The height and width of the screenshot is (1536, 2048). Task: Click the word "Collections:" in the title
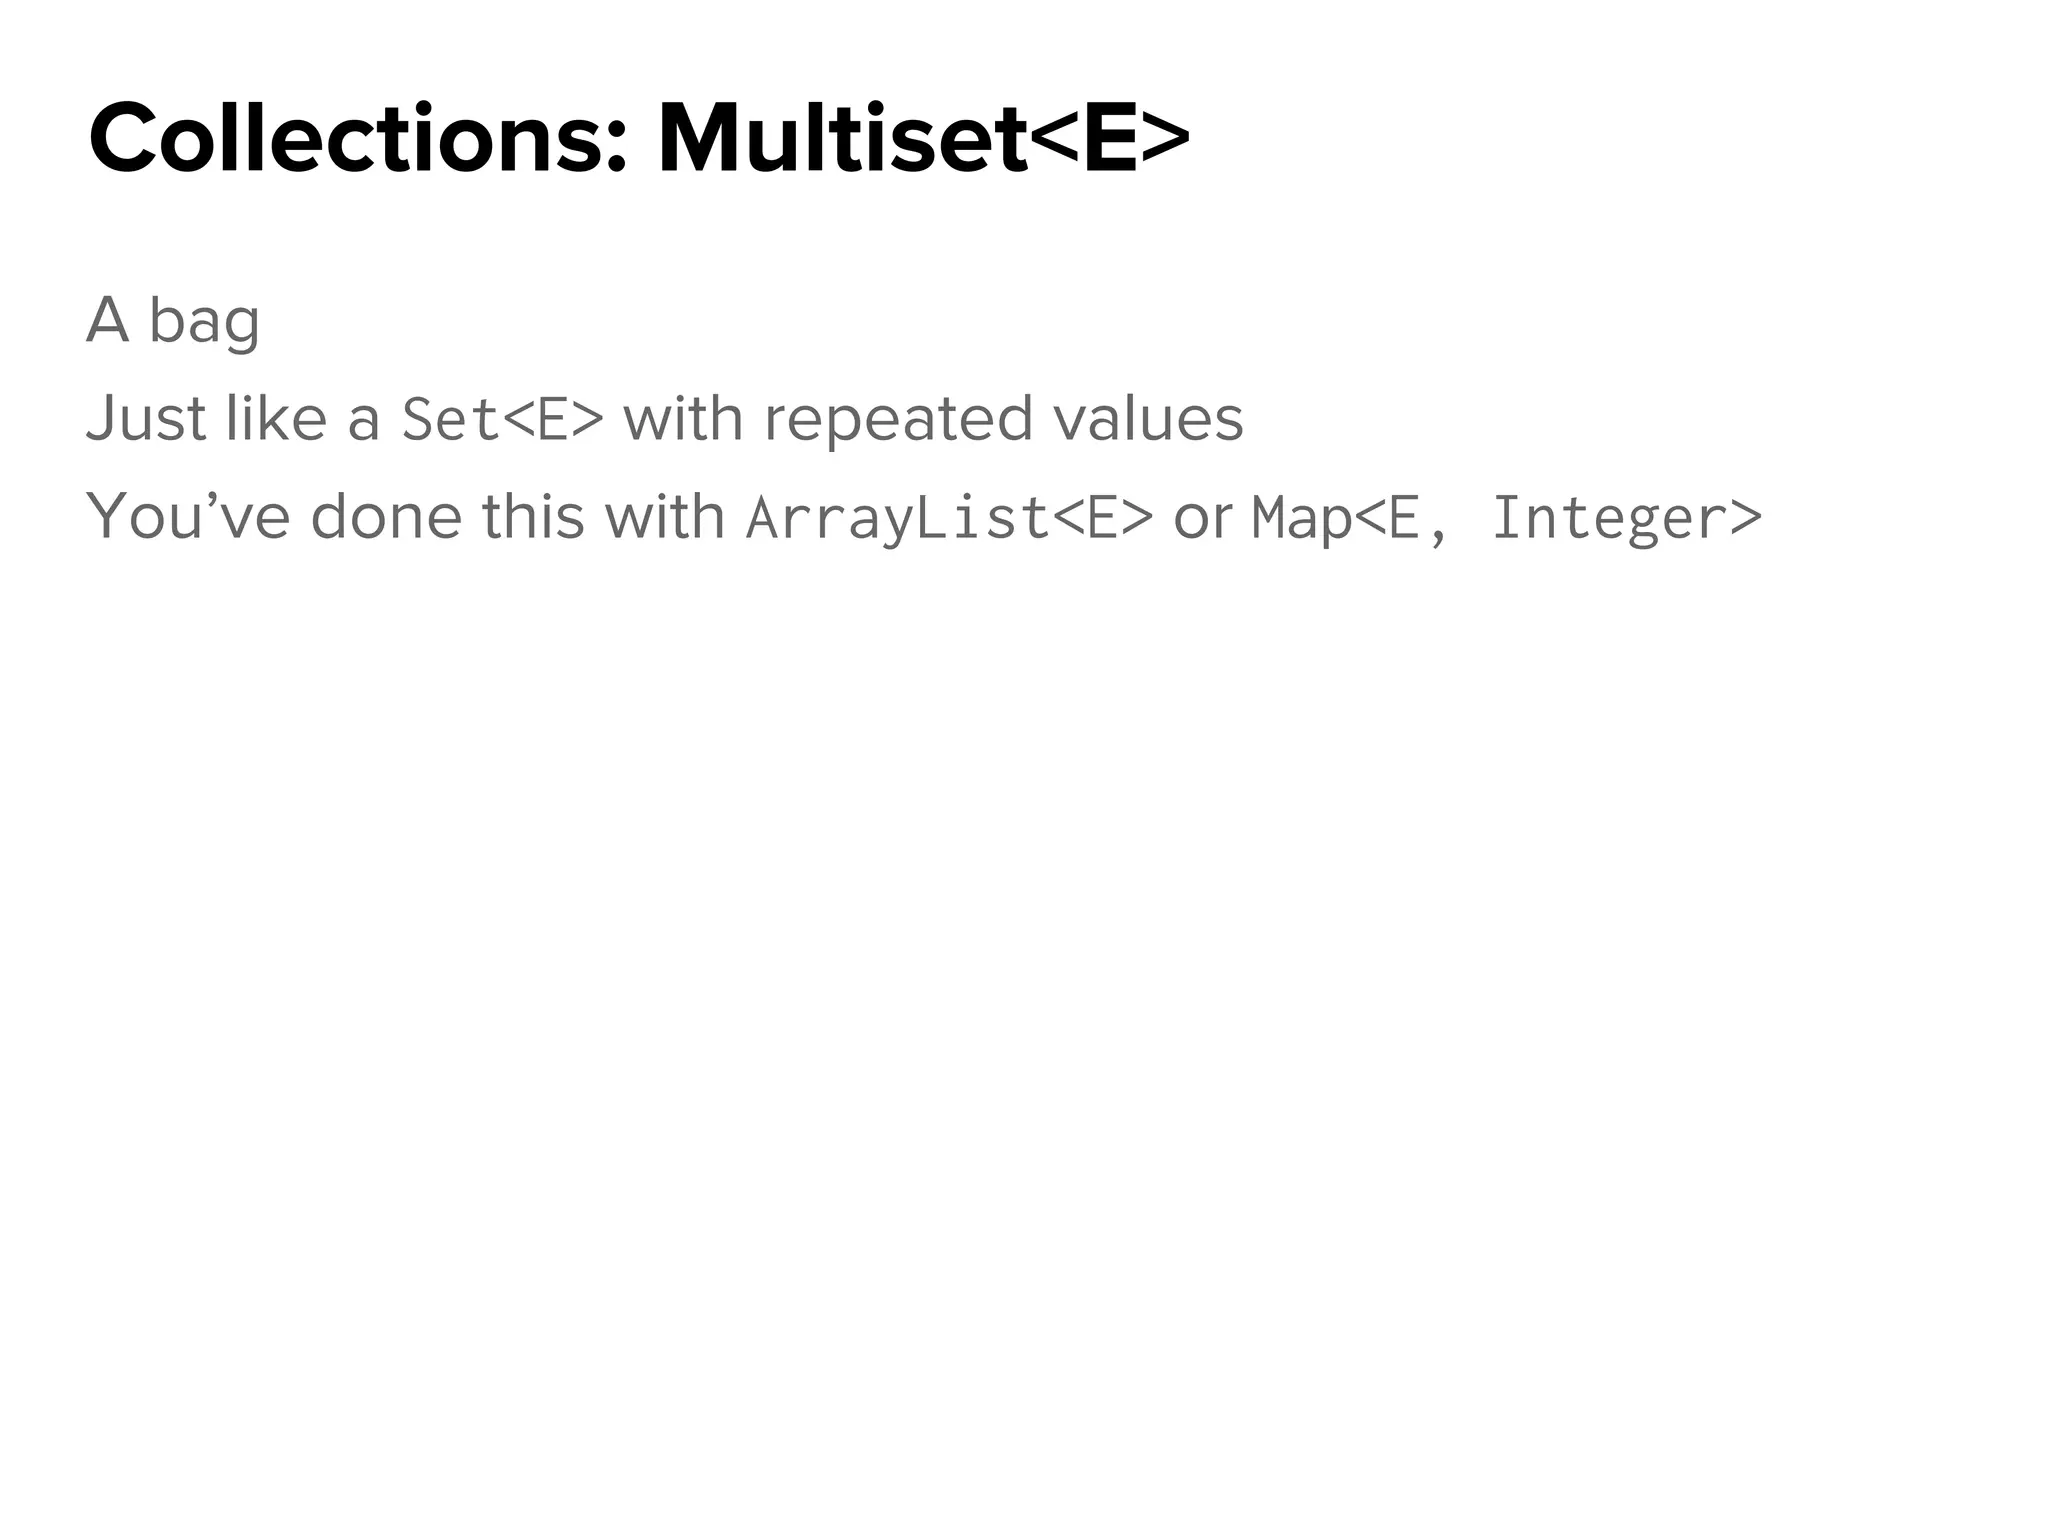pyautogui.click(x=358, y=140)
